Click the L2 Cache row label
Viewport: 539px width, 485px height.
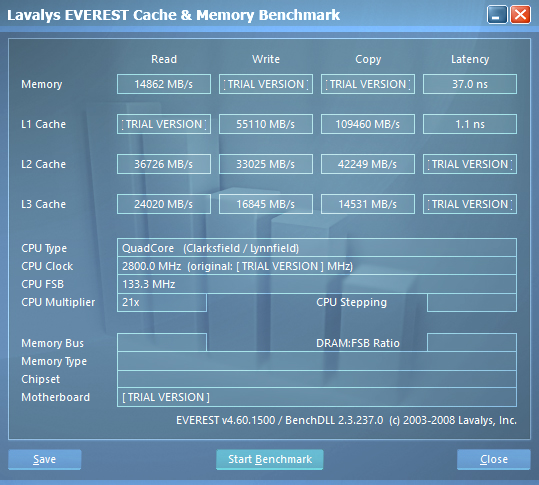pyautogui.click(x=43, y=164)
